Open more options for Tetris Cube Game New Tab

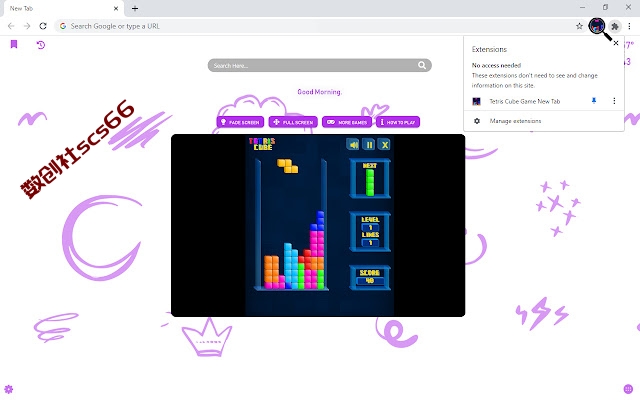coord(614,101)
